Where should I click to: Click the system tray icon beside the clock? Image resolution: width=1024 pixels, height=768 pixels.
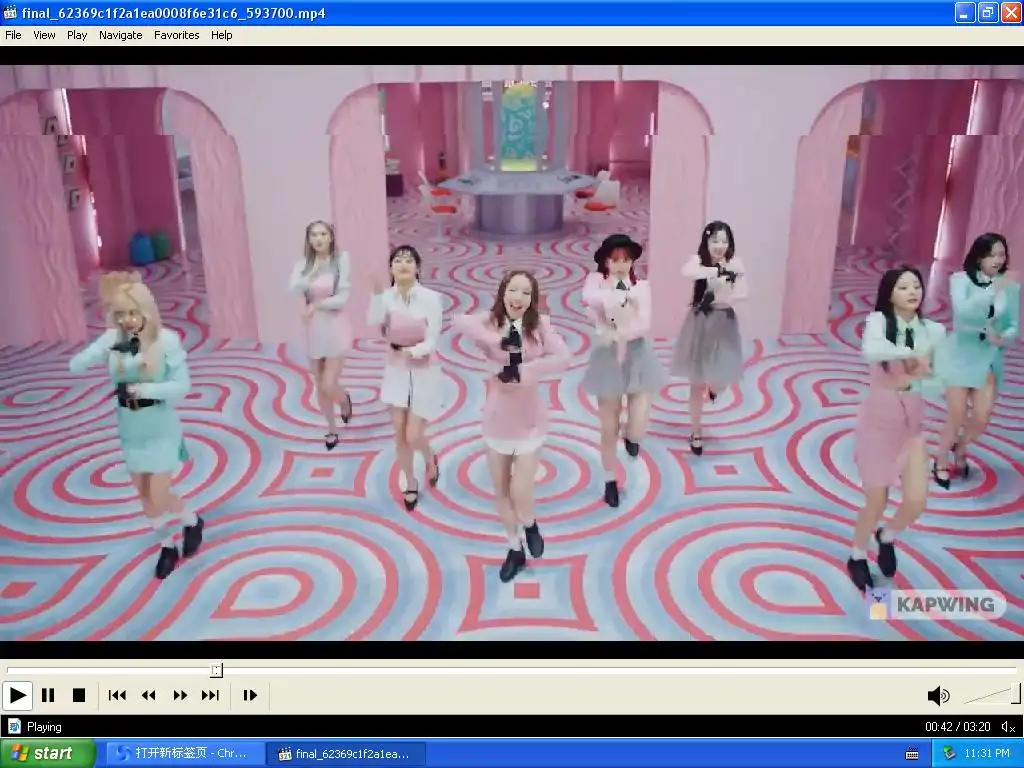(950, 754)
